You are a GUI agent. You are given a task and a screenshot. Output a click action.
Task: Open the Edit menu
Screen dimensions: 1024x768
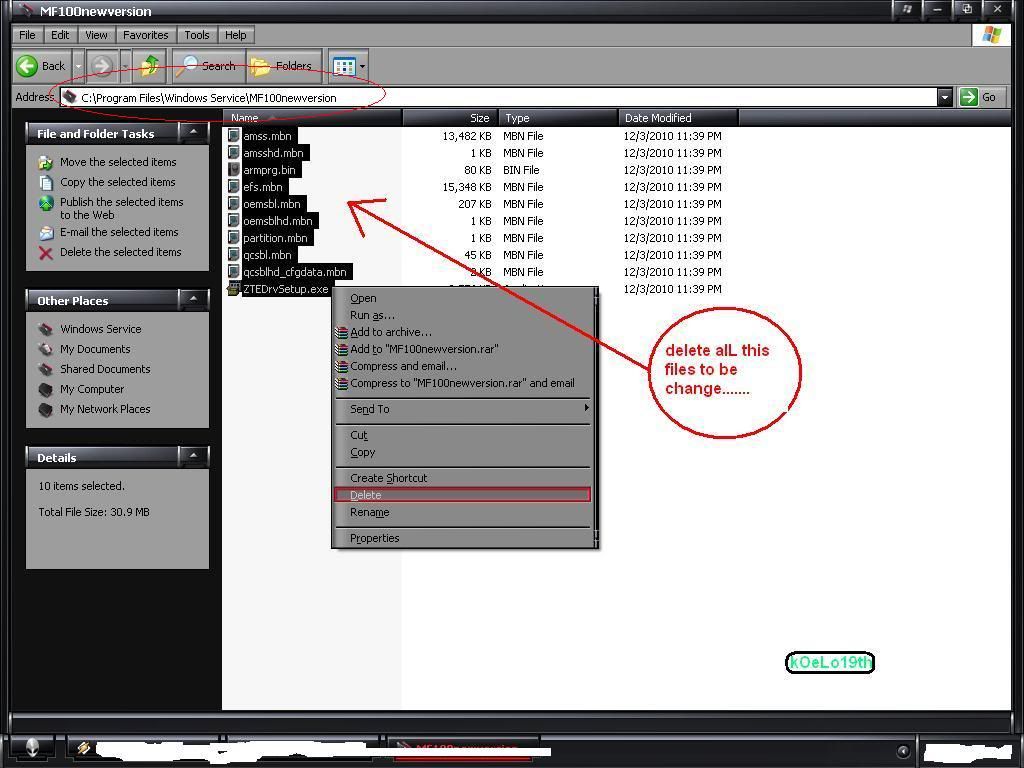(60, 35)
